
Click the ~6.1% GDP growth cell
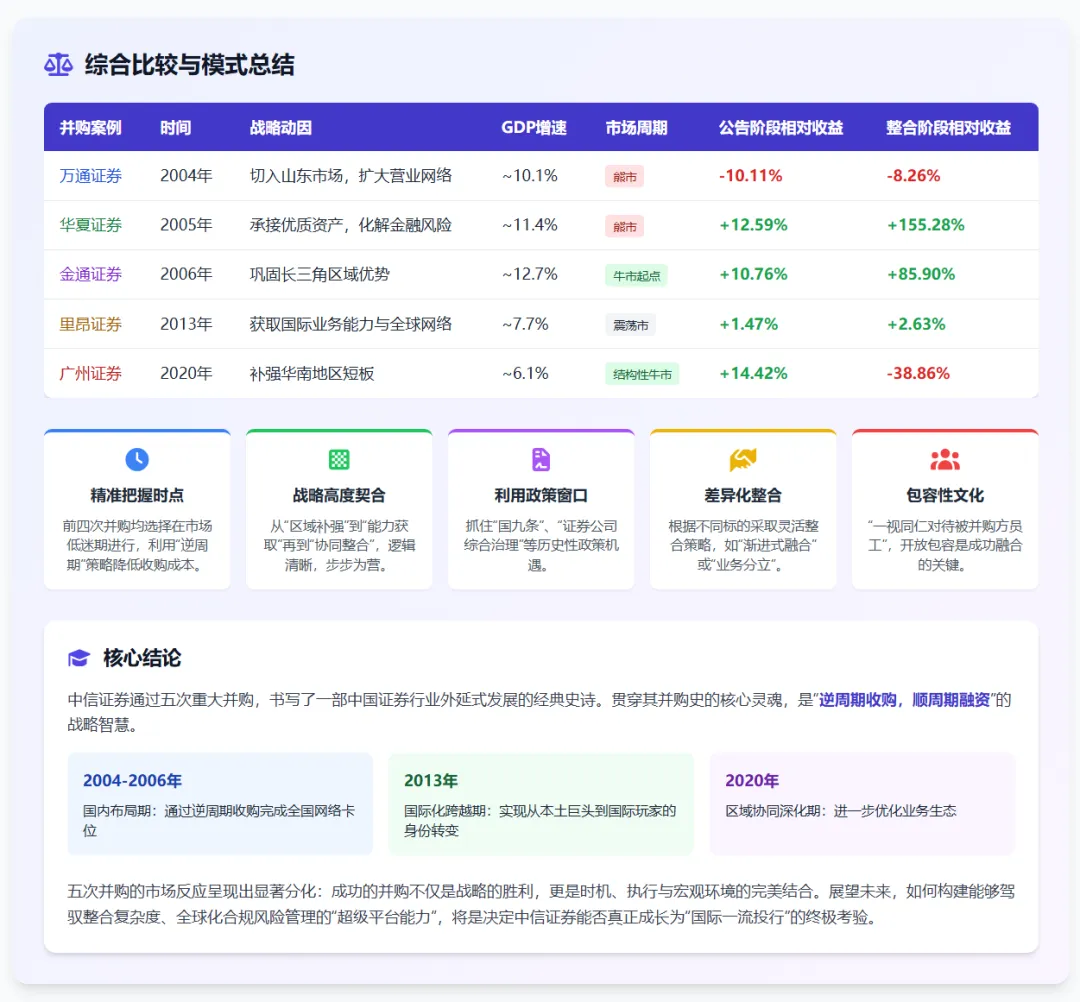pyautogui.click(x=525, y=373)
